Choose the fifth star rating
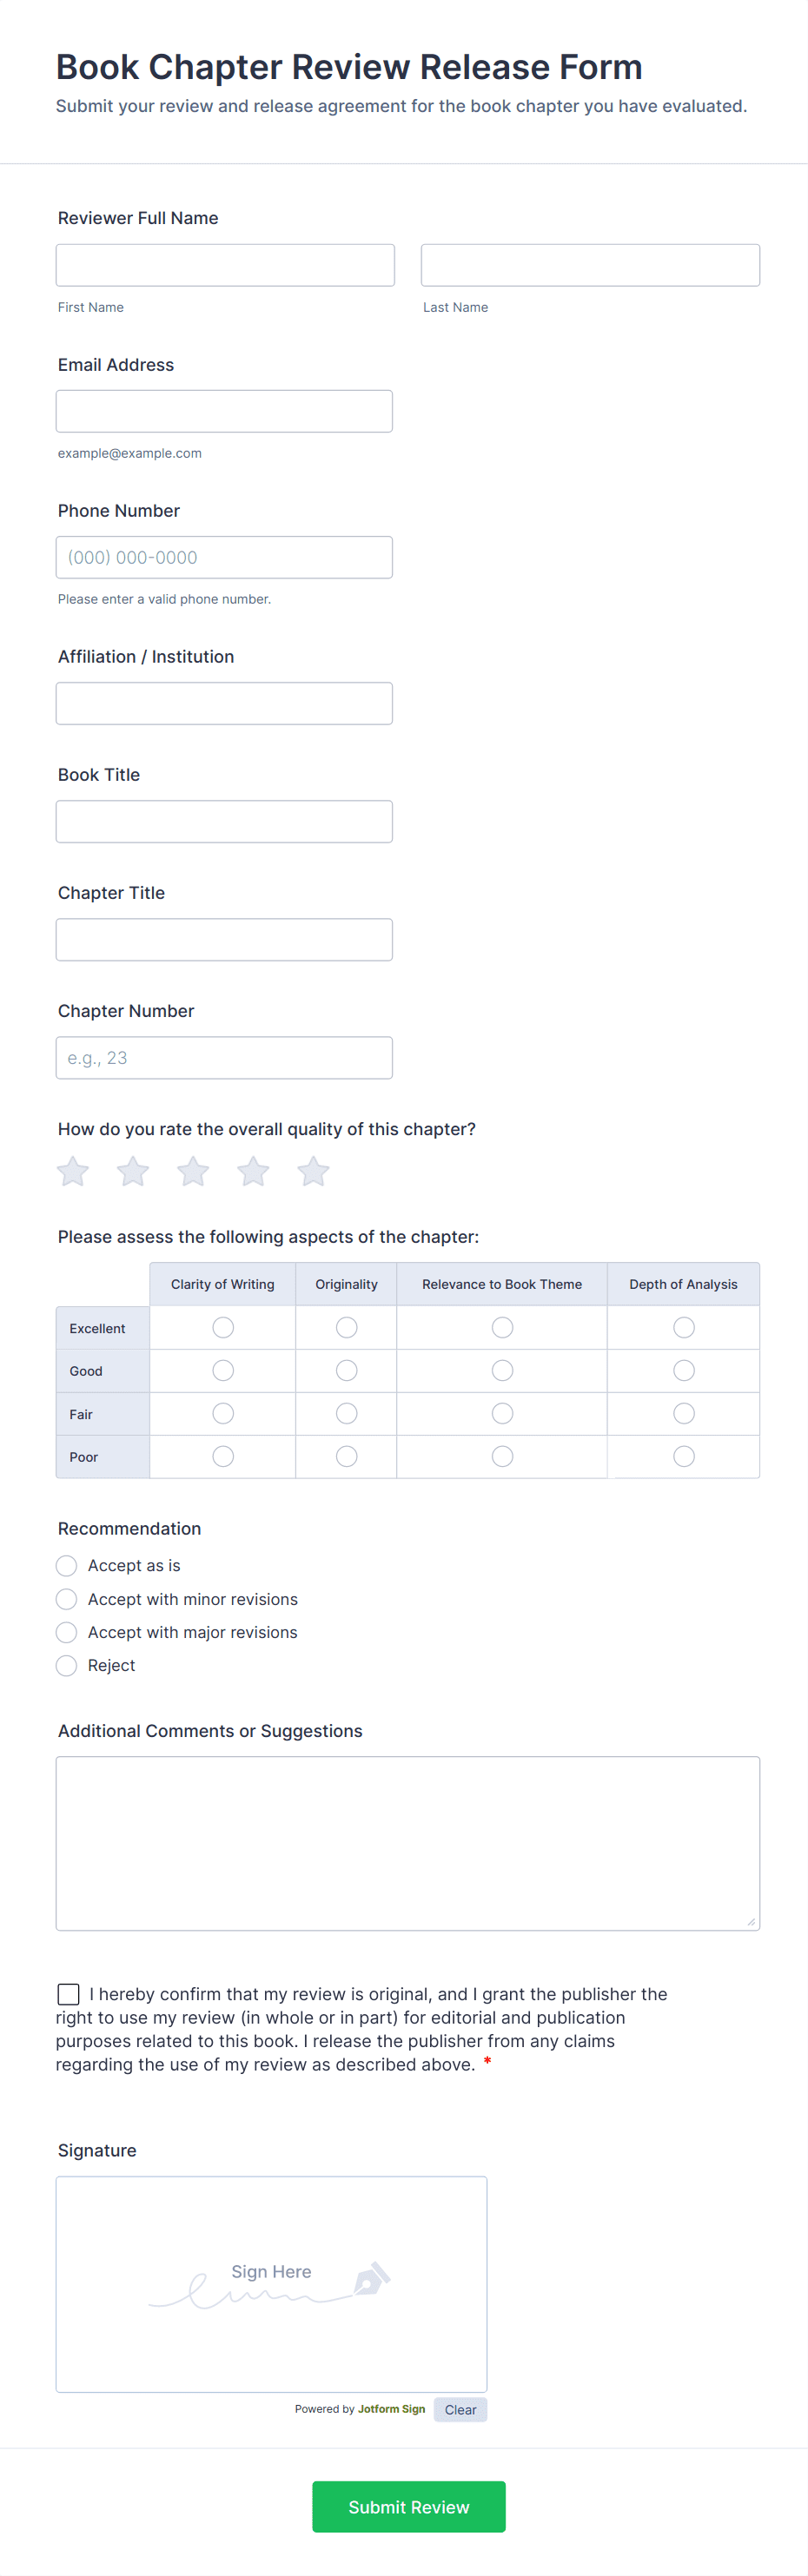Viewport: 808px width, 2576px height. 313,1171
